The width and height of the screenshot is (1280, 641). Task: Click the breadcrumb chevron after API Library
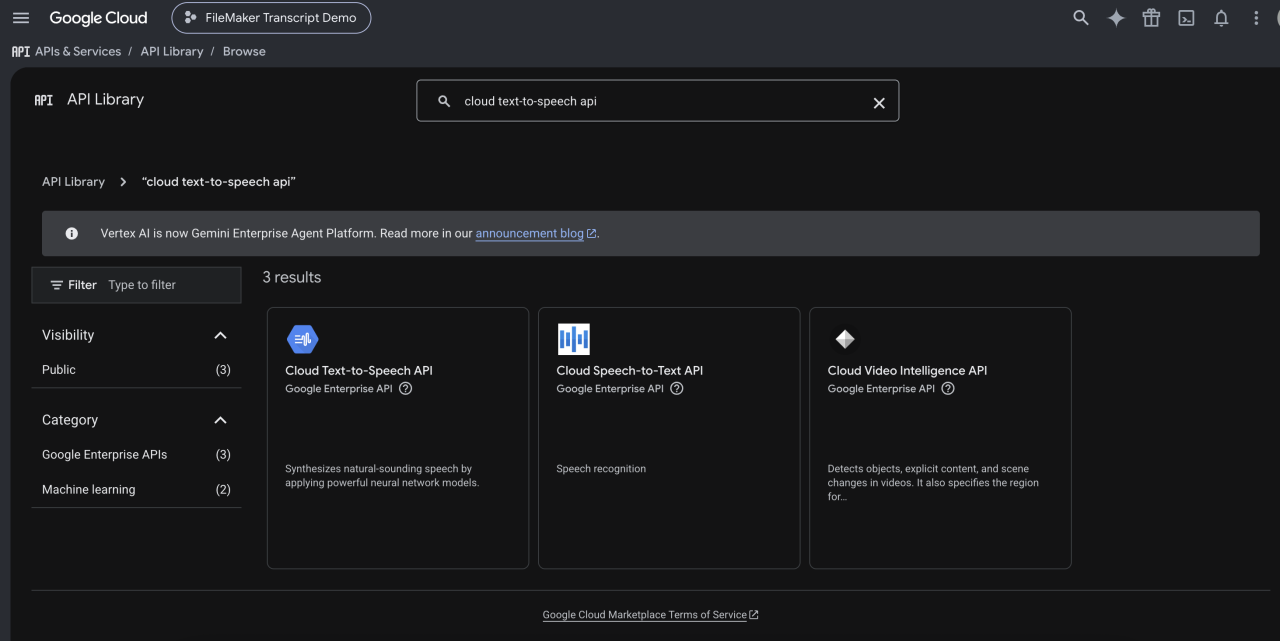(x=123, y=181)
